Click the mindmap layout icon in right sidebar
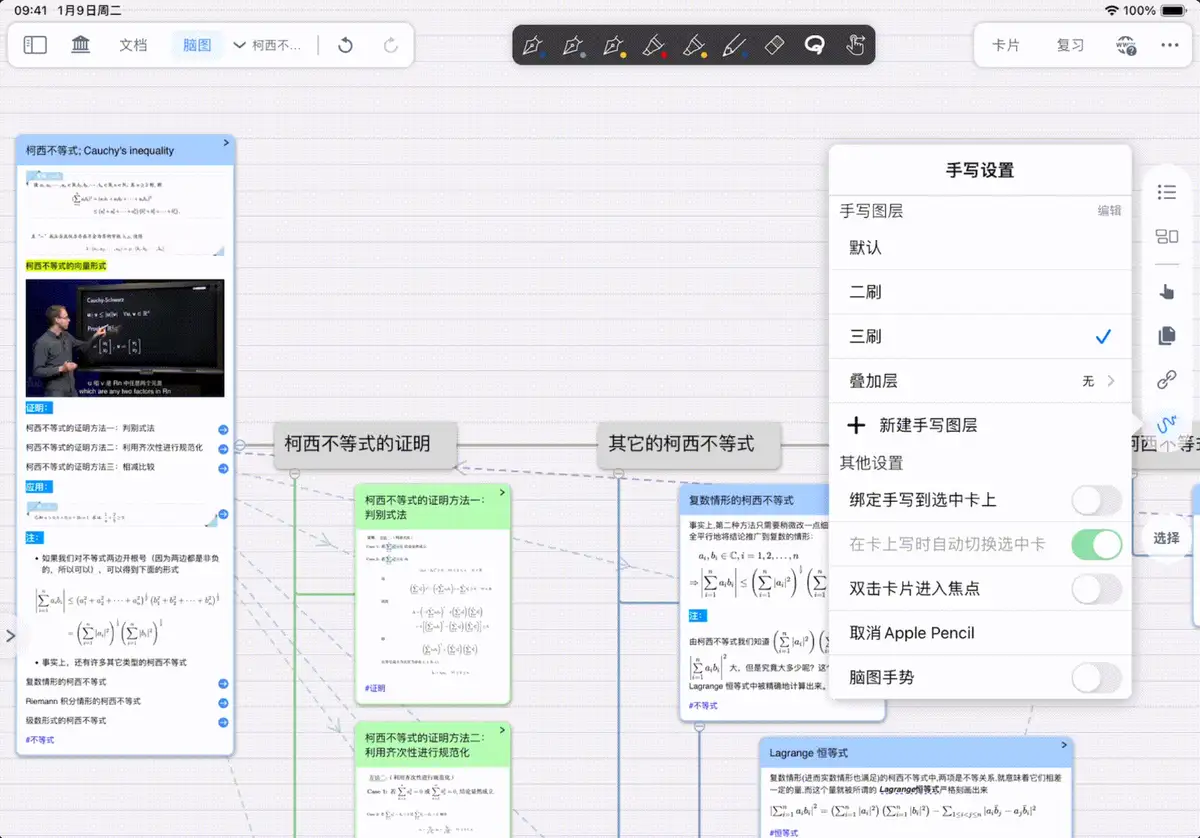The height and width of the screenshot is (838, 1200). coord(1166,237)
